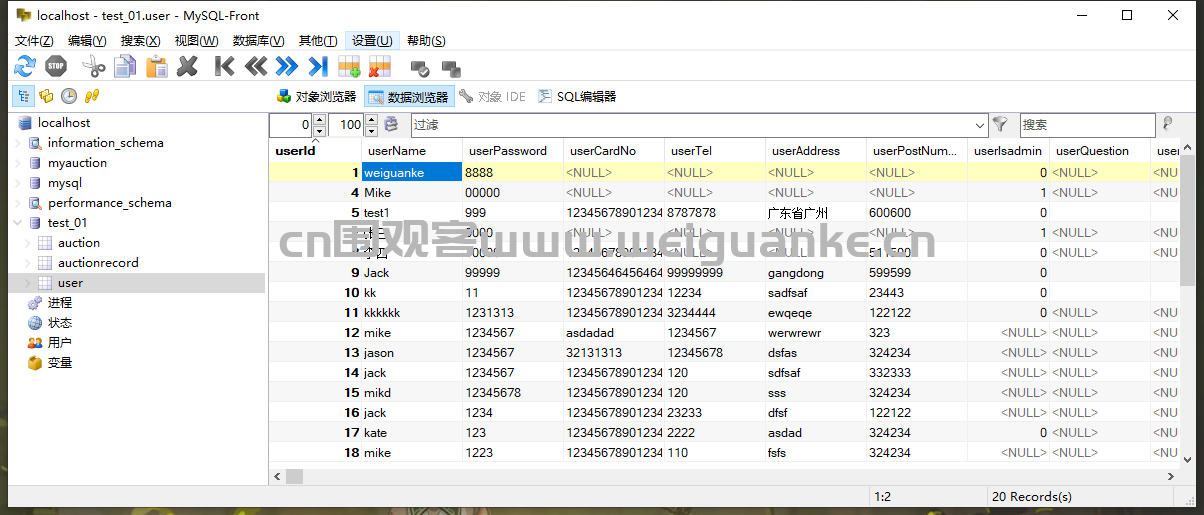Switch to 对象浏览器 object browser
Screen dimensions: 1204x515
point(316,97)
